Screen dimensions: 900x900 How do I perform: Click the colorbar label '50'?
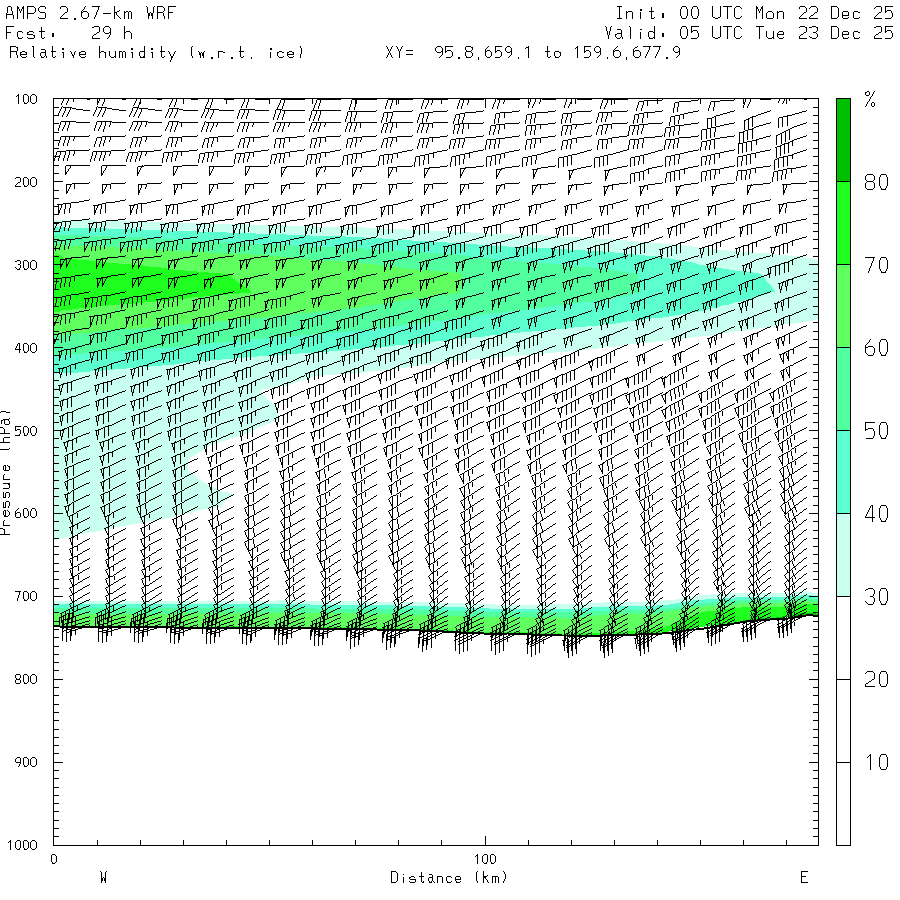(876, 431)
